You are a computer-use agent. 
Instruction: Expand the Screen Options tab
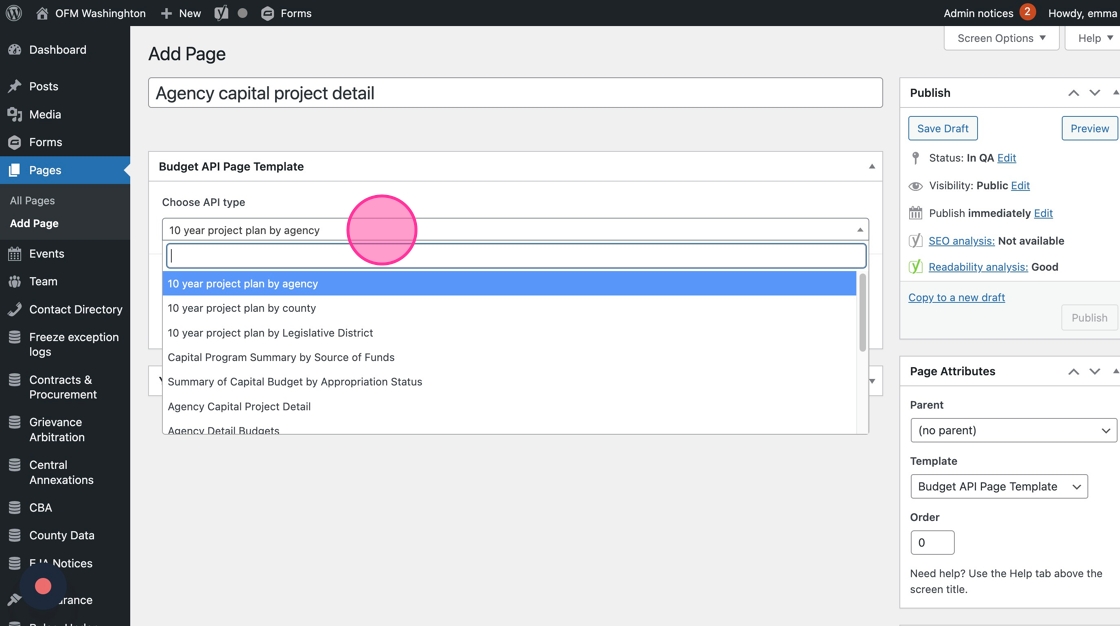click(1001, 38)
